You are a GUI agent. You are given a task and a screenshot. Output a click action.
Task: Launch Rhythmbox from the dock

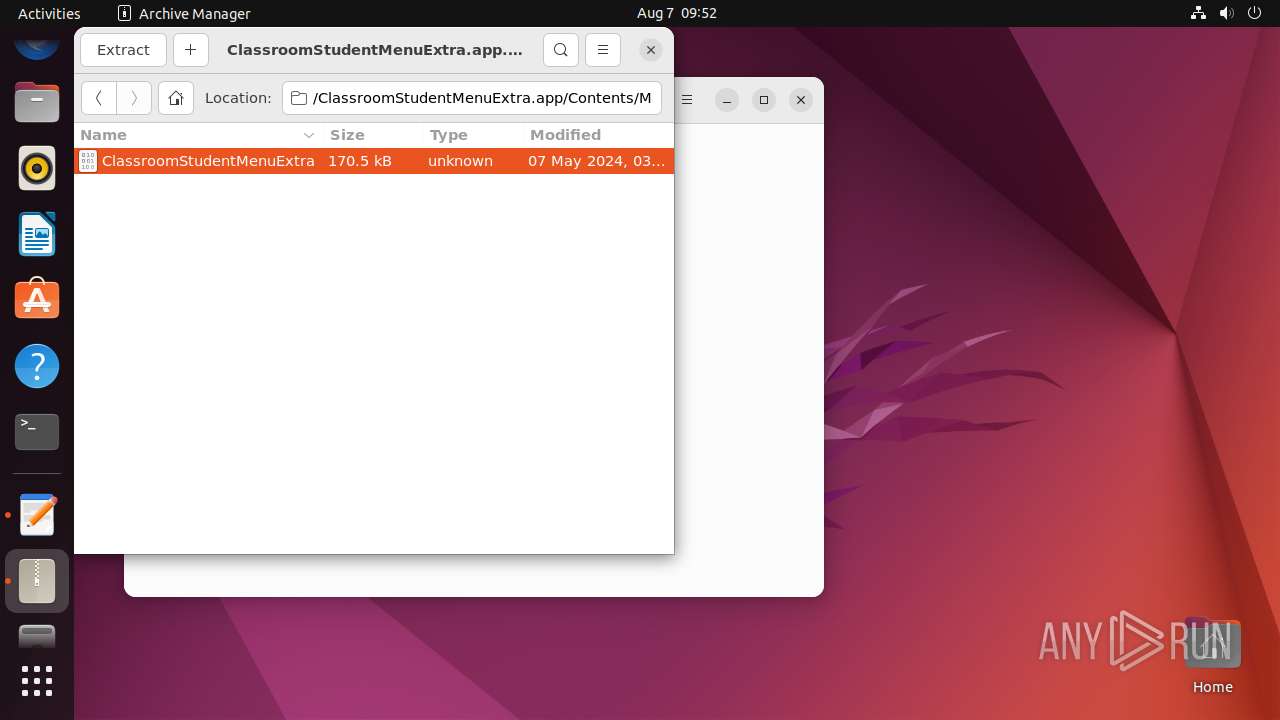[x=37, y=168]
